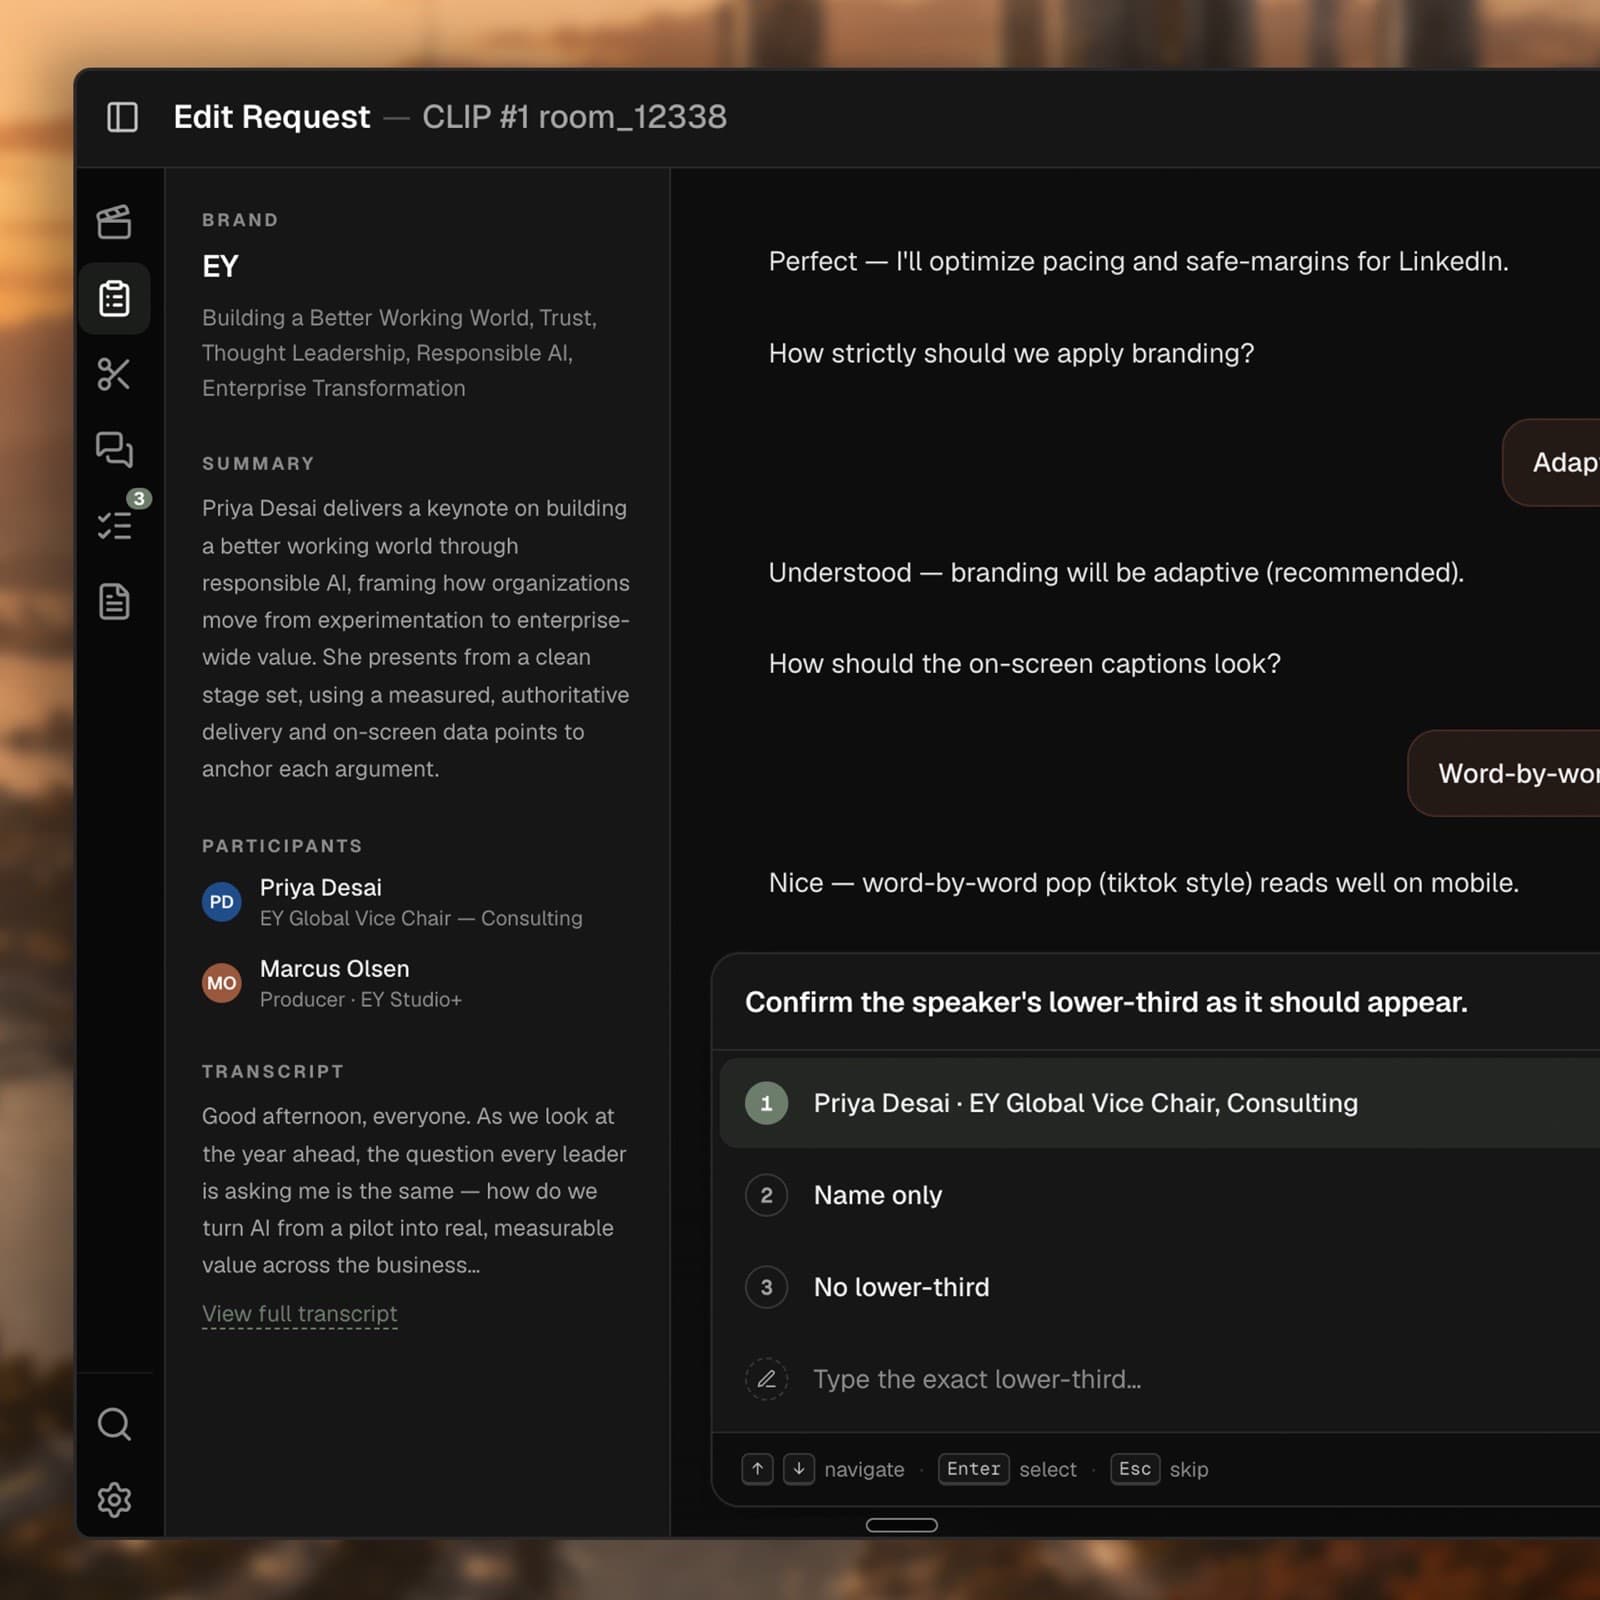The height and width of the screenshot is (1600, 1600).
Task: Open the scissors cut tool
Action: [114, 374]
